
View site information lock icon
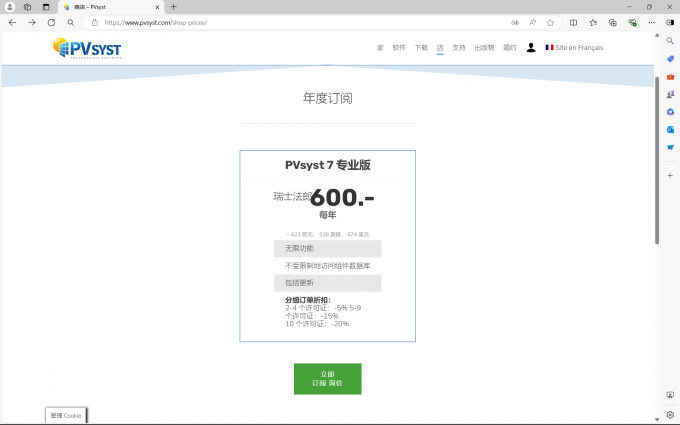click(95, 23)
